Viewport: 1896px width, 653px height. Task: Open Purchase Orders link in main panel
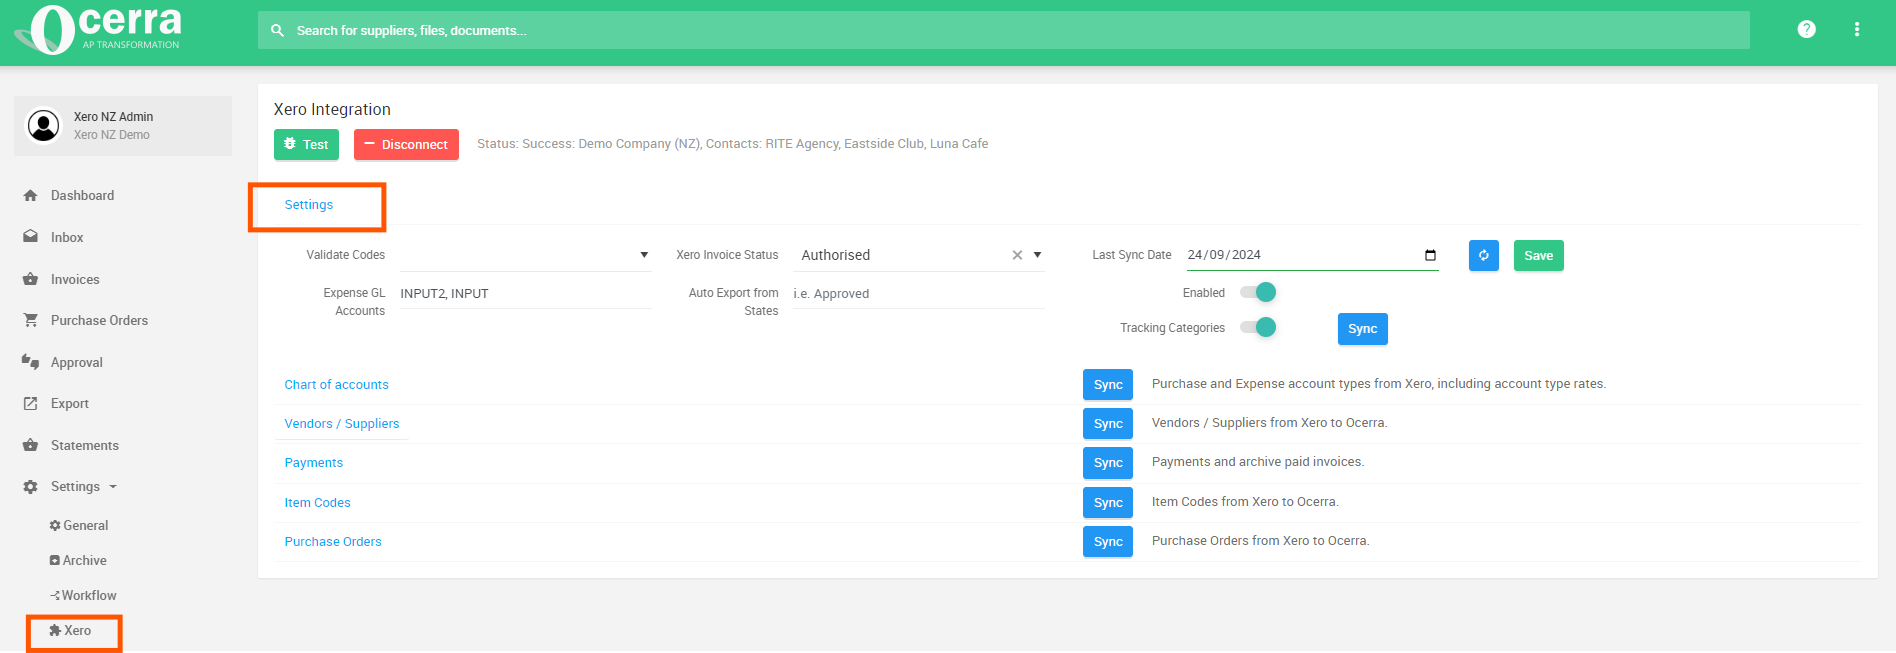click(x=333, y=542)
